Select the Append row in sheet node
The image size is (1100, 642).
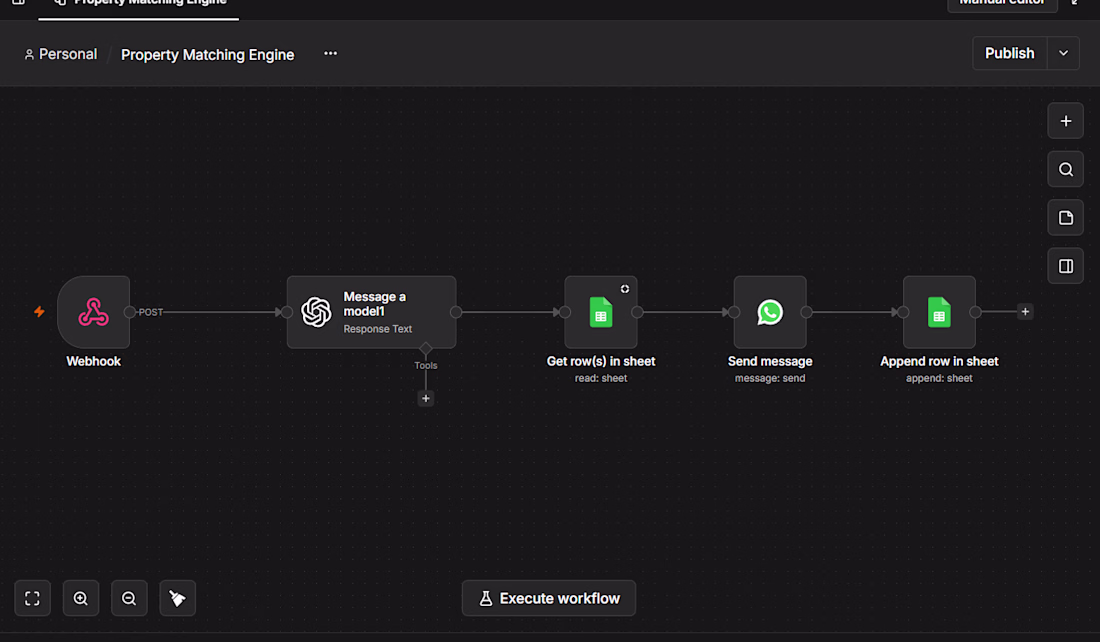pos(939,312)
